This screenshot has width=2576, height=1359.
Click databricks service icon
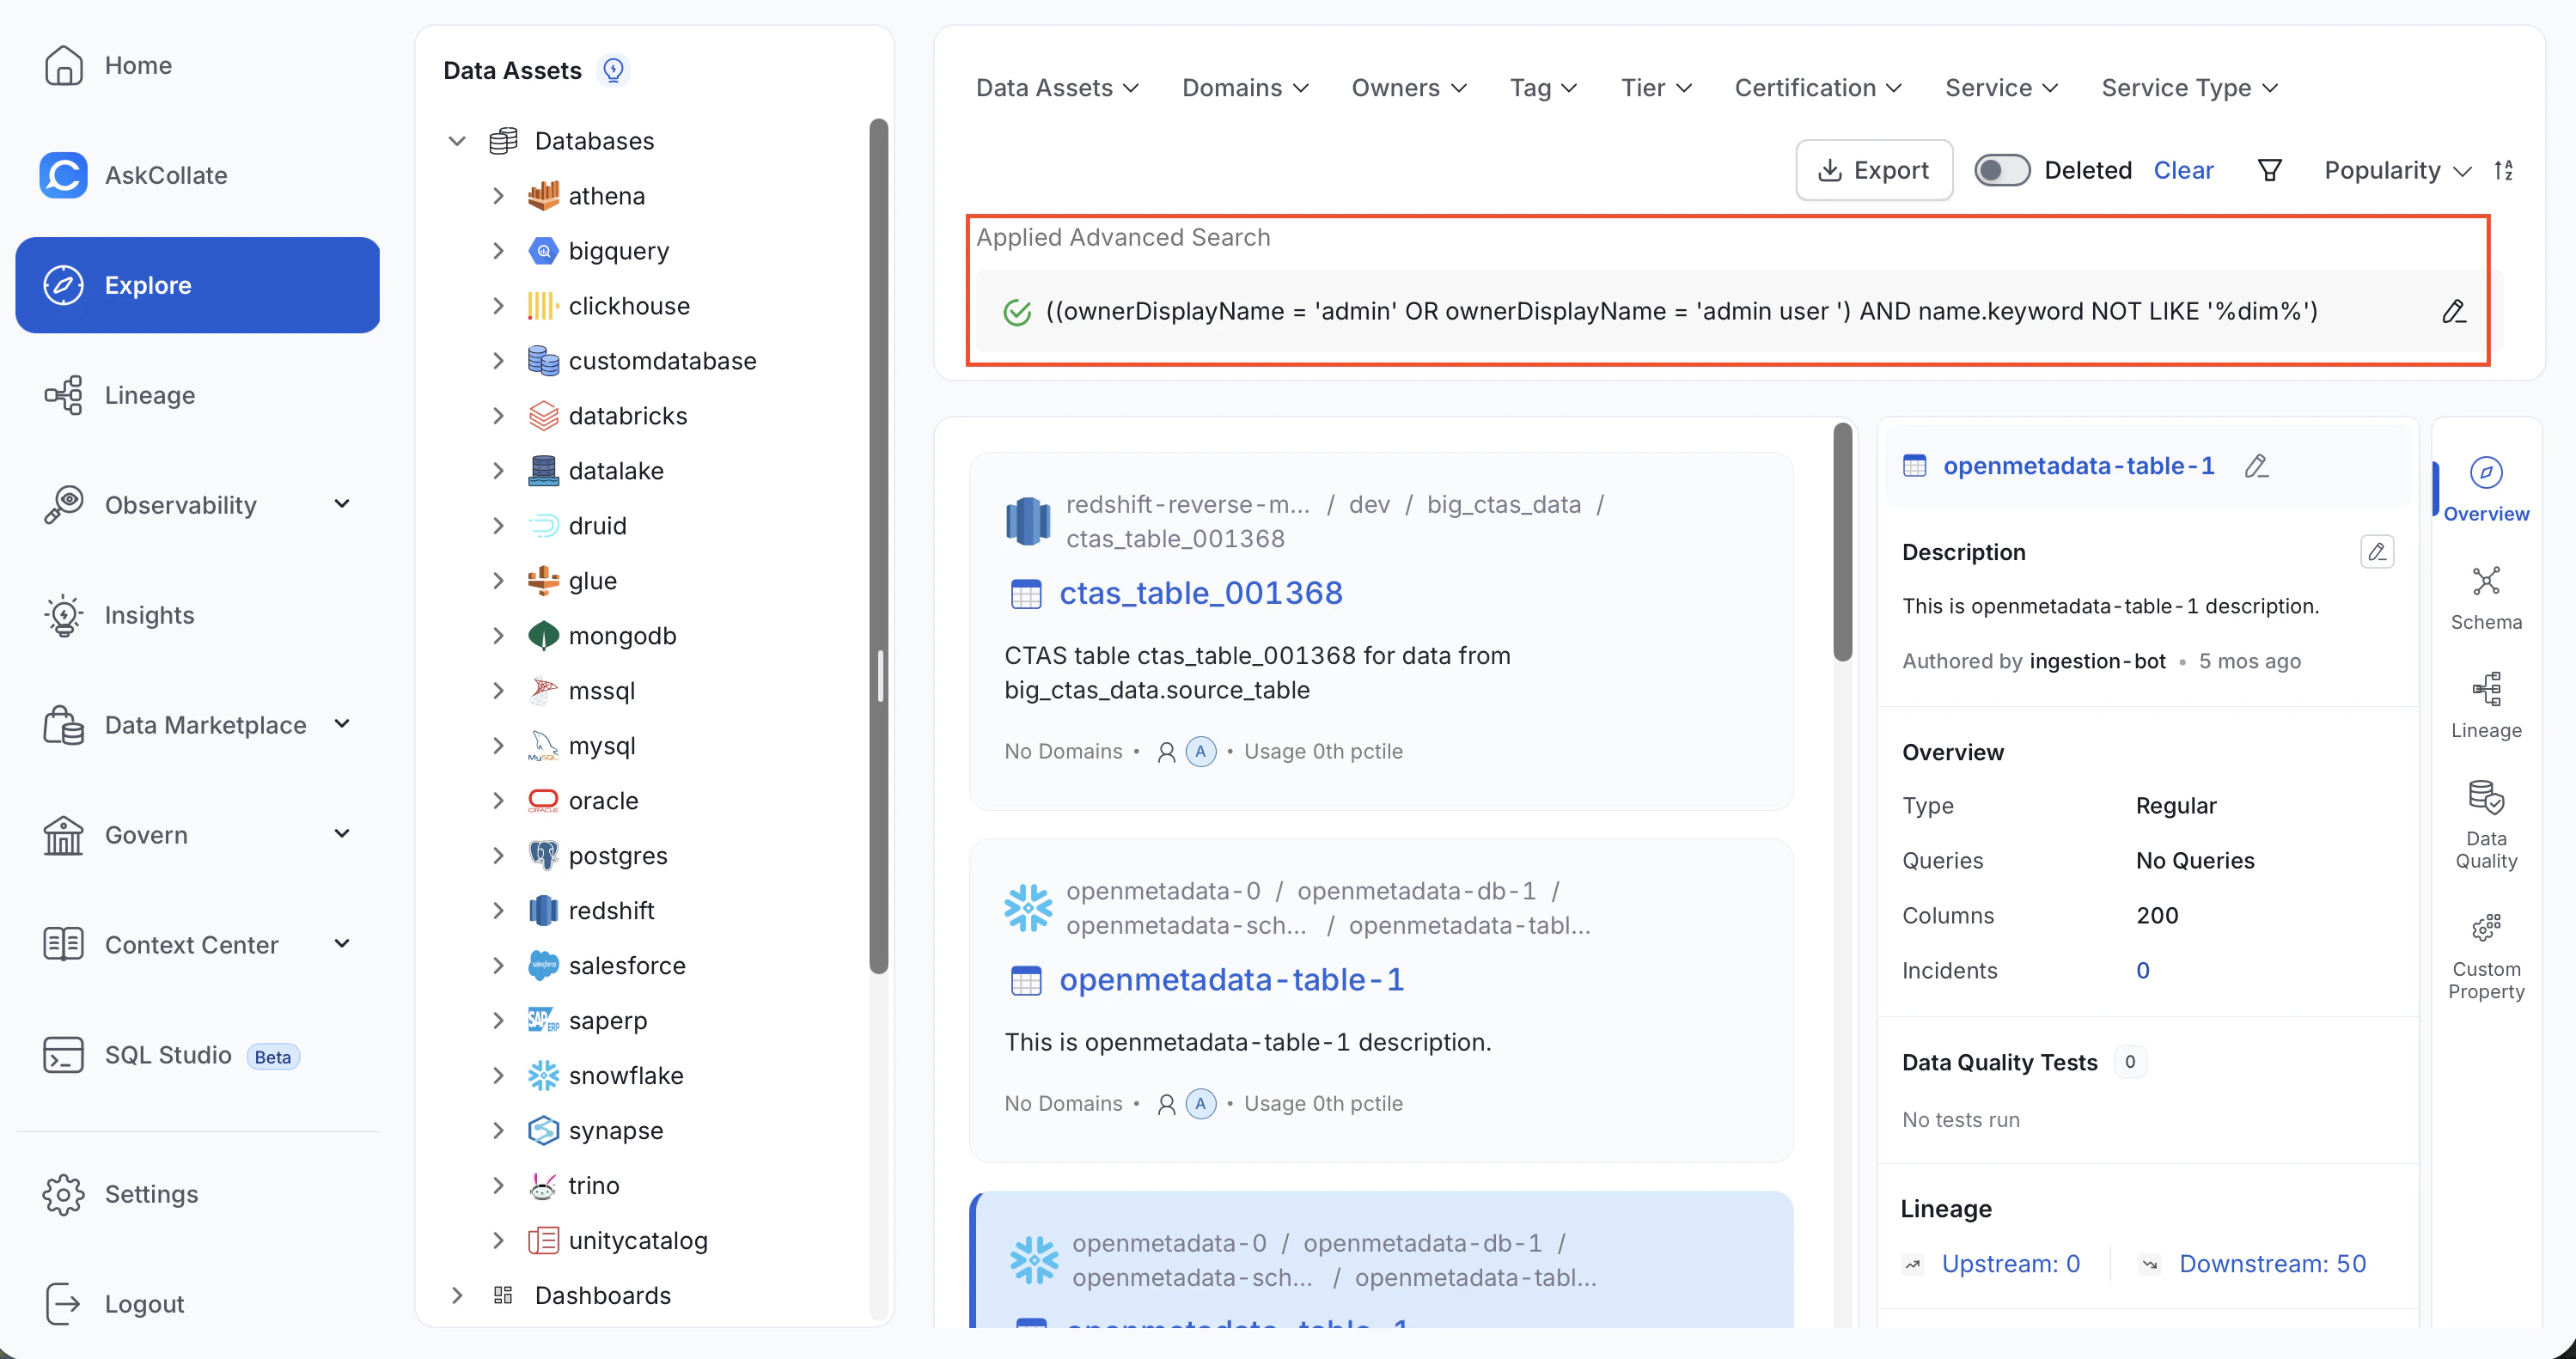pos(543,416)
